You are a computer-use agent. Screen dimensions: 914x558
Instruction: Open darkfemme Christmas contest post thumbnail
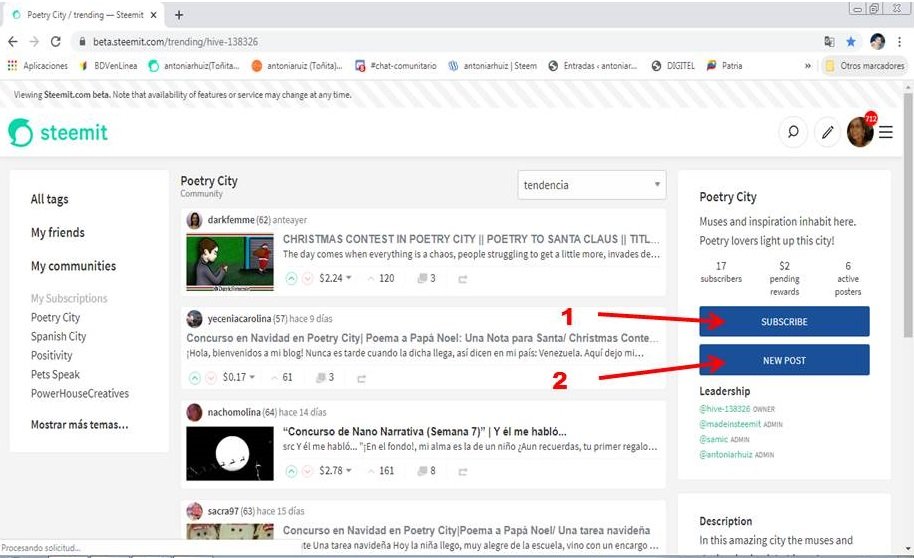[x=230, y=262]
